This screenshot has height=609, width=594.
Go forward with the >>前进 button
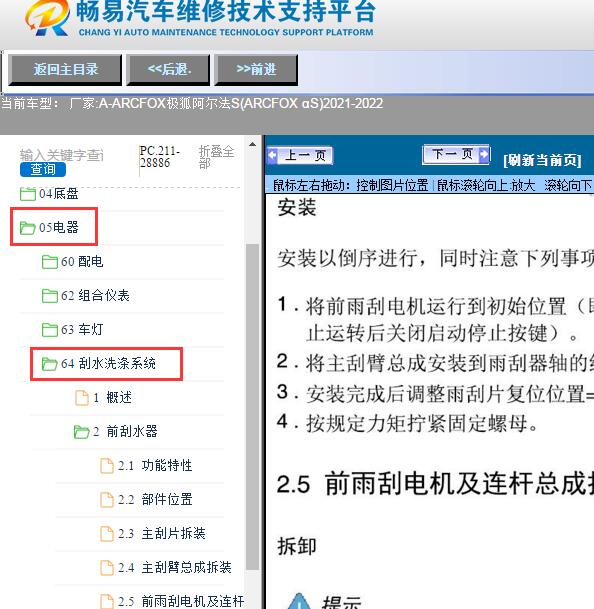(x=256, y=70)
